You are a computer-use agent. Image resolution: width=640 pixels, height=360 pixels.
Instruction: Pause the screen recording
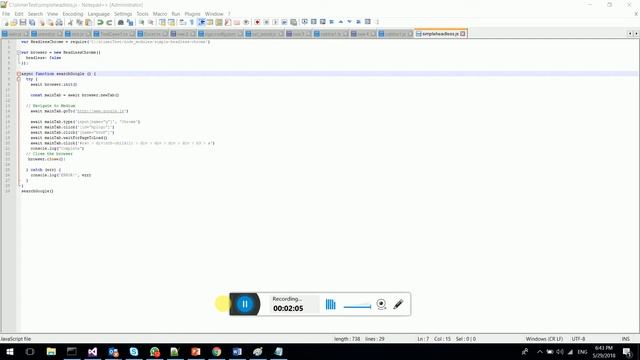[245, 304]
